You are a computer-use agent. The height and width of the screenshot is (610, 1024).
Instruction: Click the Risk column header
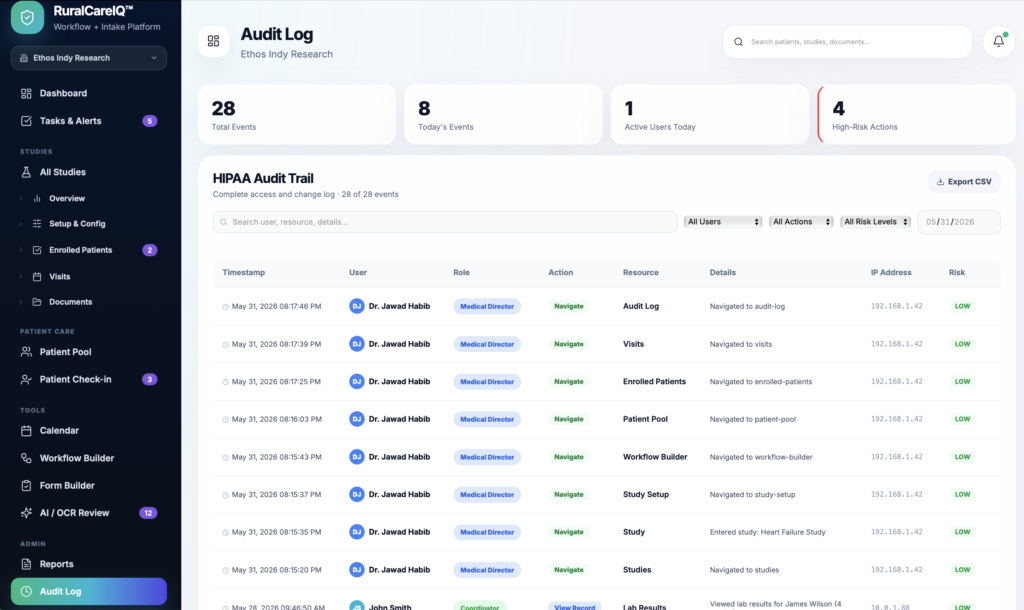coord(957,273)
